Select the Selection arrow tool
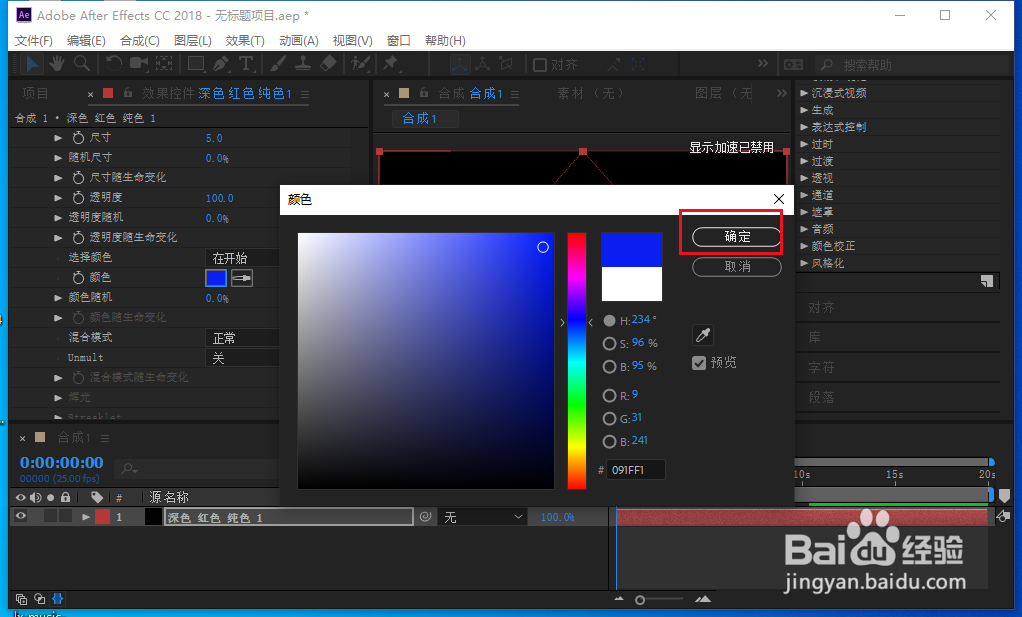 point(32,64)
